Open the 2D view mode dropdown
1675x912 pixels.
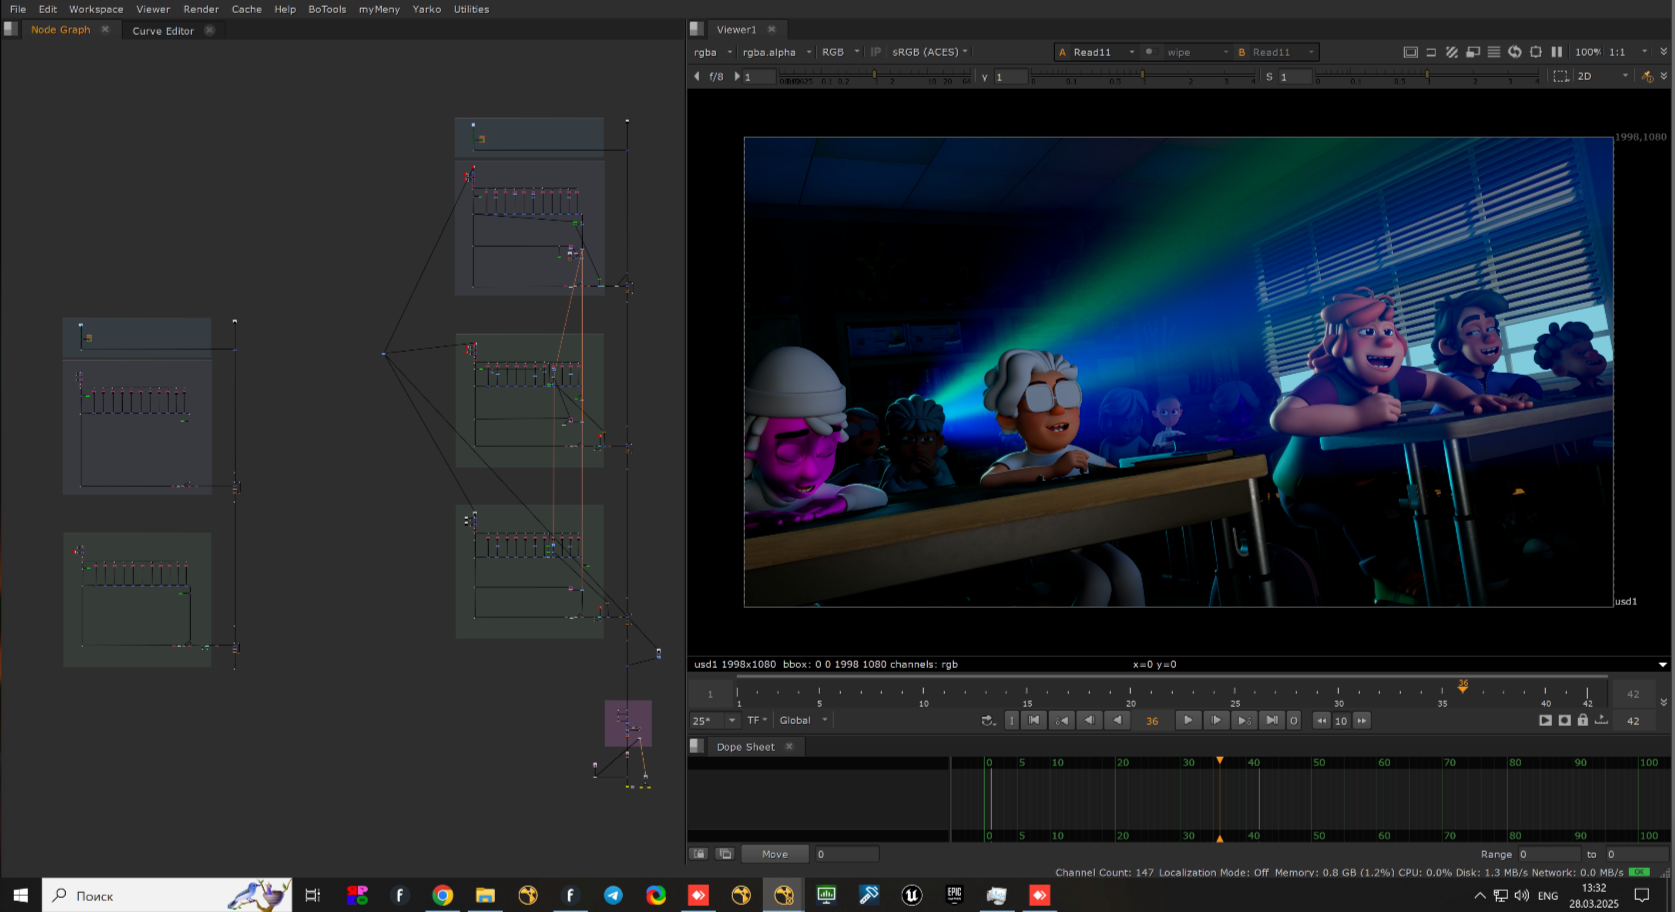(x=1603, y=76)
